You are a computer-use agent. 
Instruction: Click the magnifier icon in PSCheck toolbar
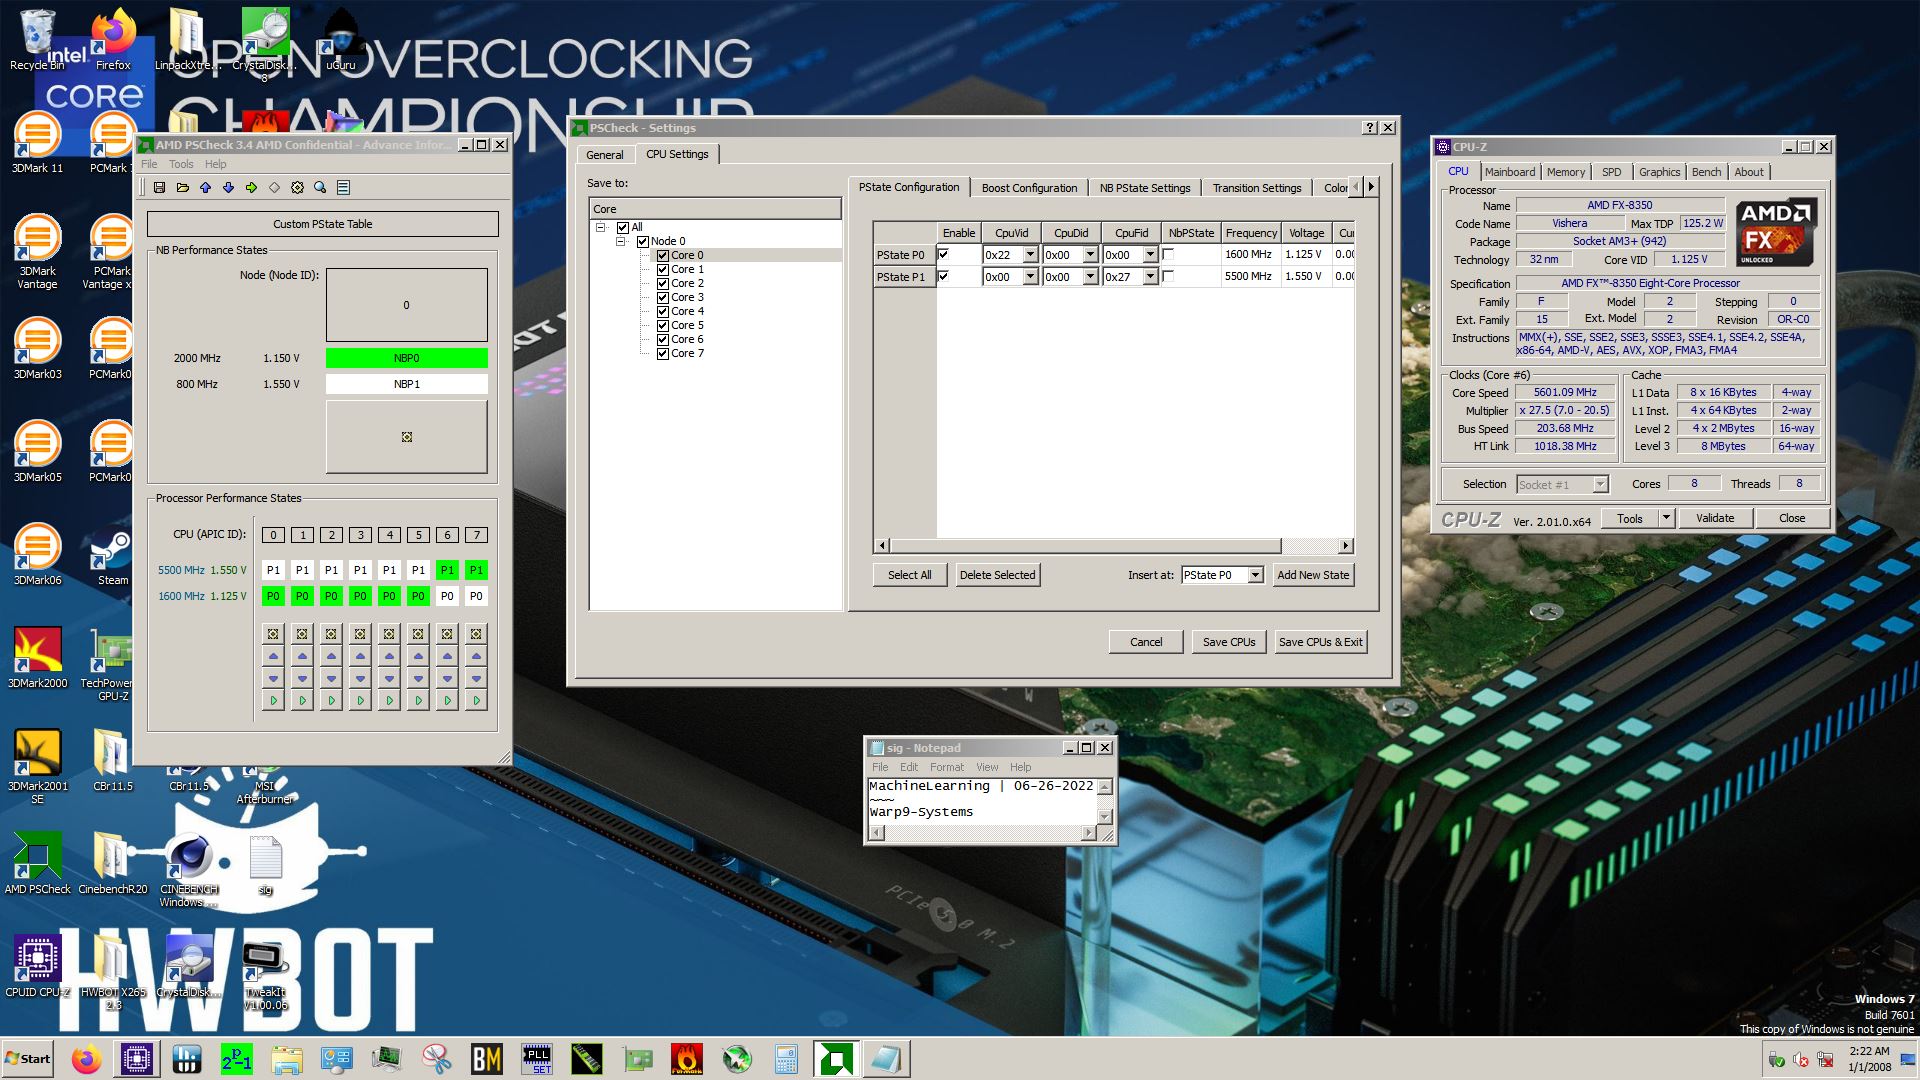pyautogui.click(x=320, y=187)
